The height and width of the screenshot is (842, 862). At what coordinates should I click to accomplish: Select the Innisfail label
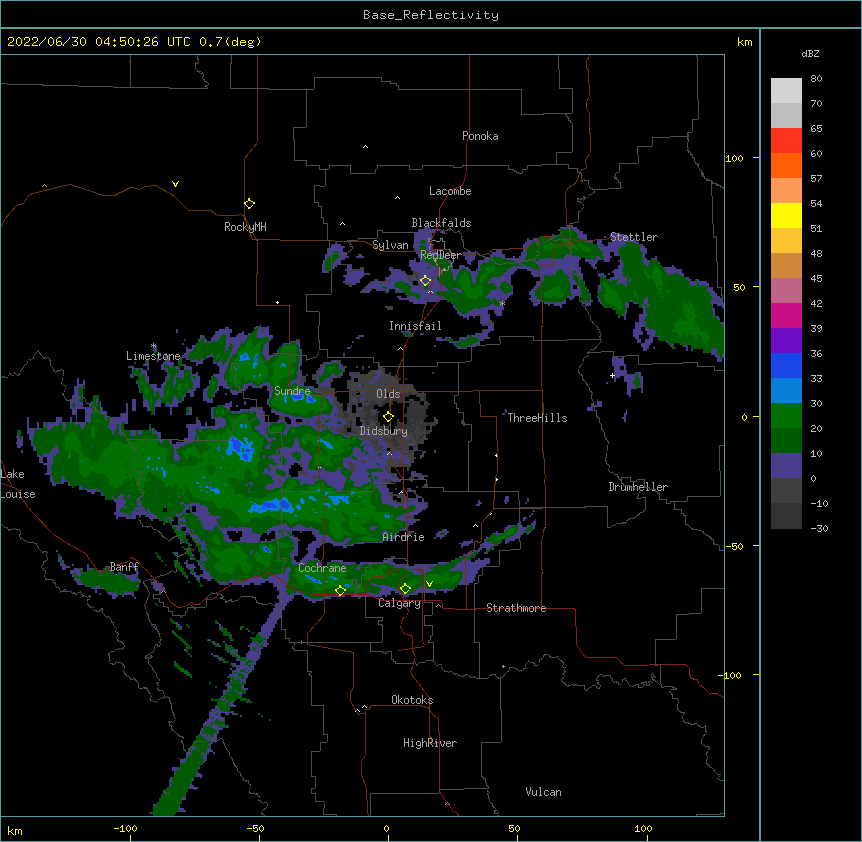point(415,326)
